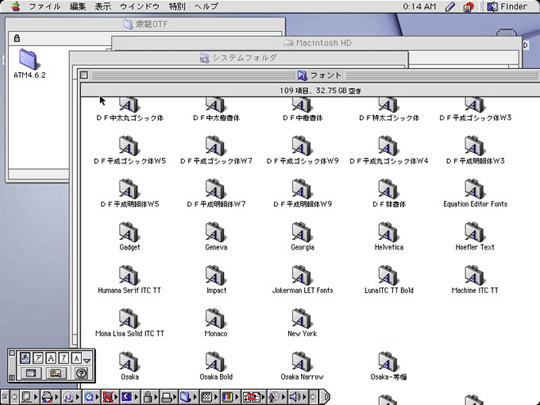Image resolution: width=540 pixels, height=405 pixels.
Task: Select the DF平成ゴシック体W7 font suitcase
Action: coord(215,145)
